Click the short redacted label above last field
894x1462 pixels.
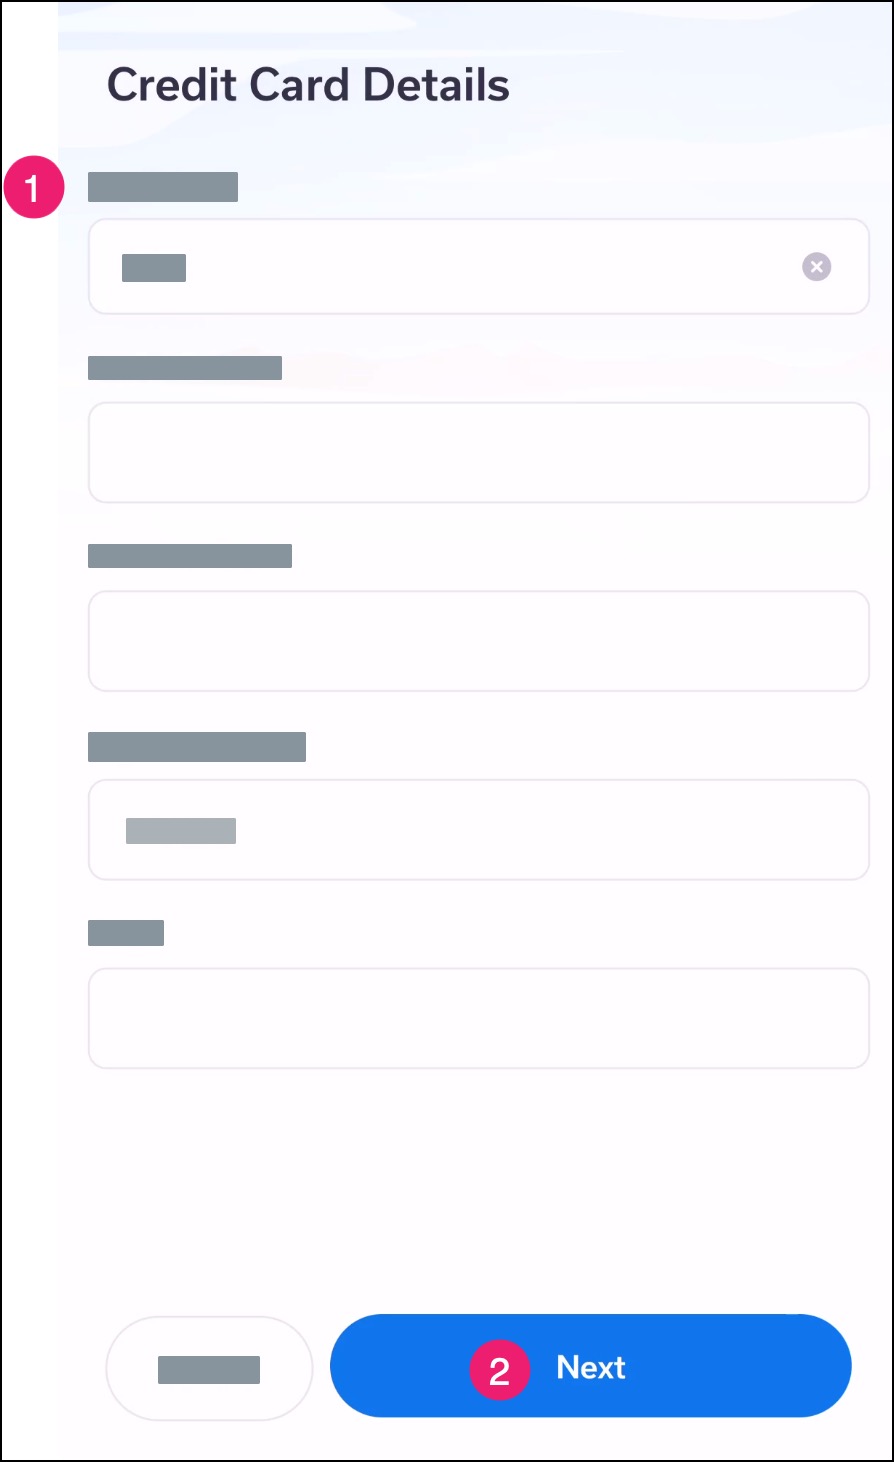tap(126, 933)
